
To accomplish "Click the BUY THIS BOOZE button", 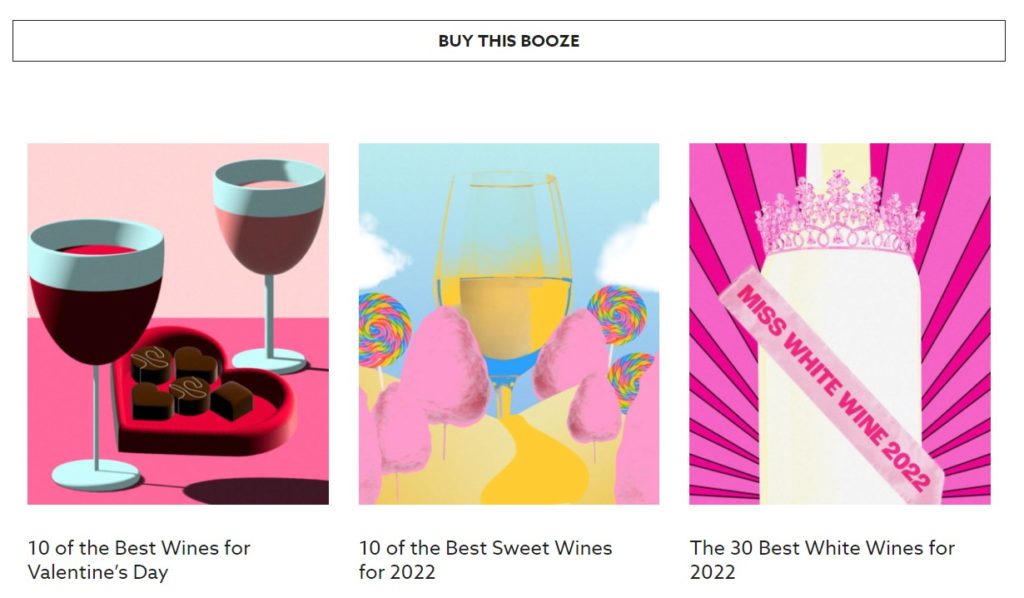I will (x=509, y=41).
